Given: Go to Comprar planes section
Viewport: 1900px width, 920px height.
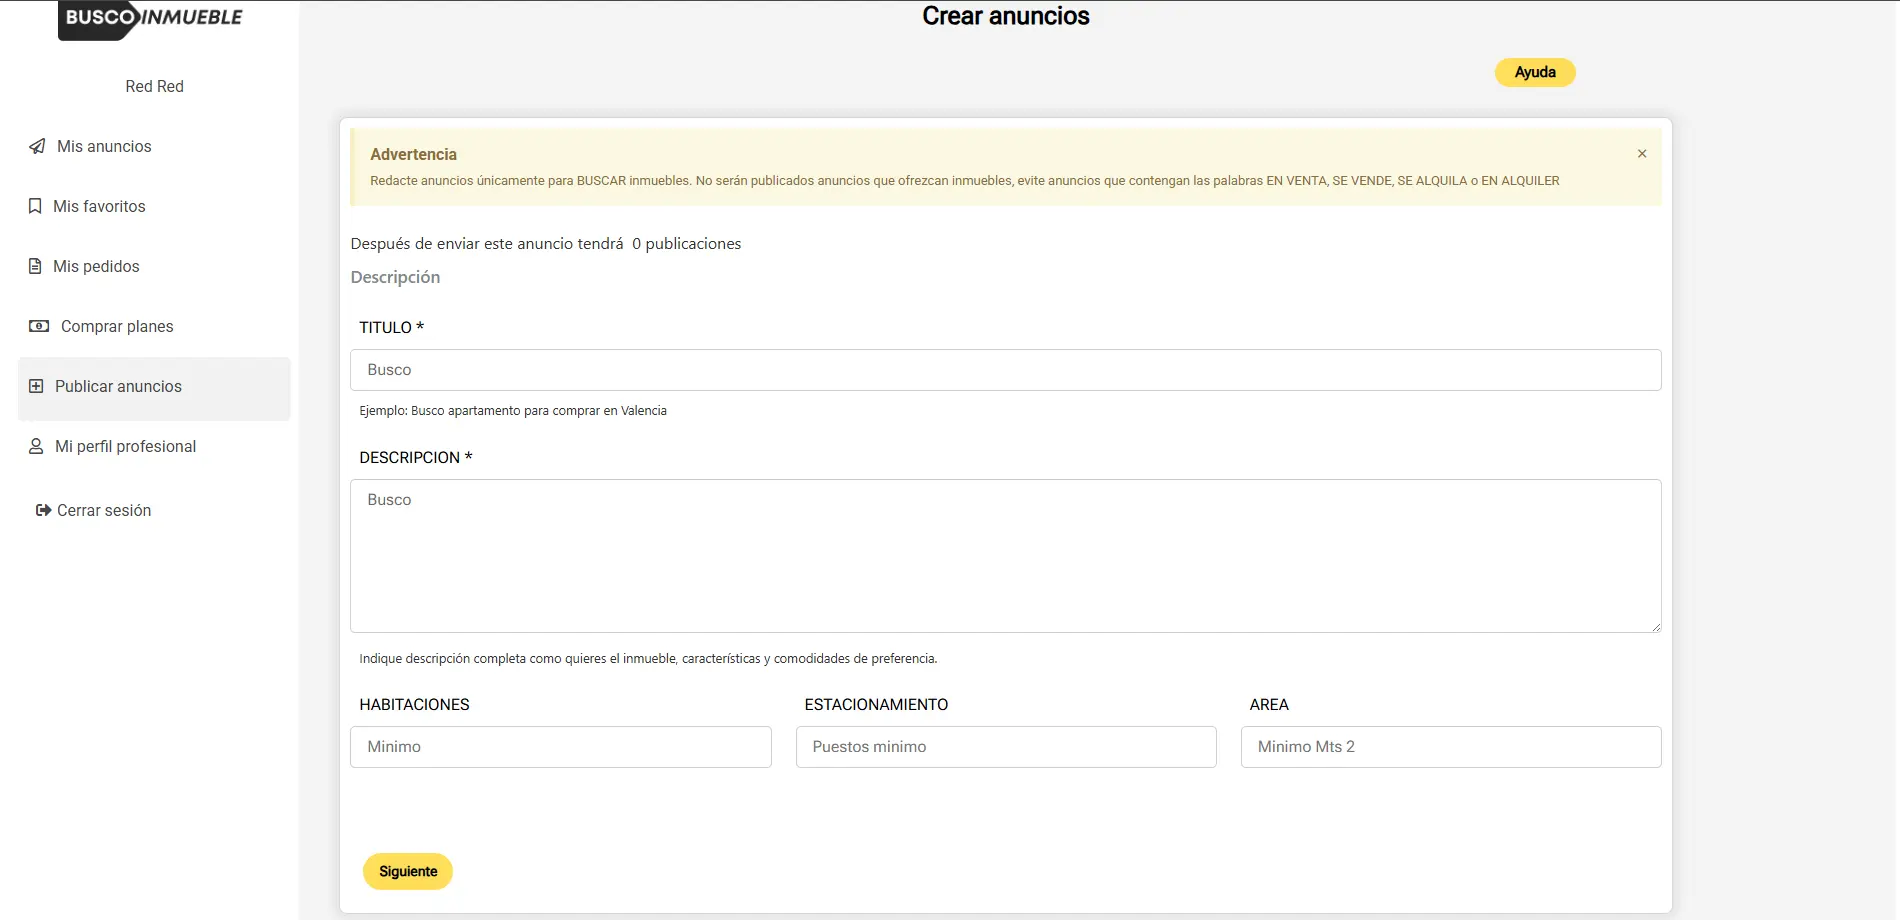Looking at the screenshot, I should click(x=117, y=326).
